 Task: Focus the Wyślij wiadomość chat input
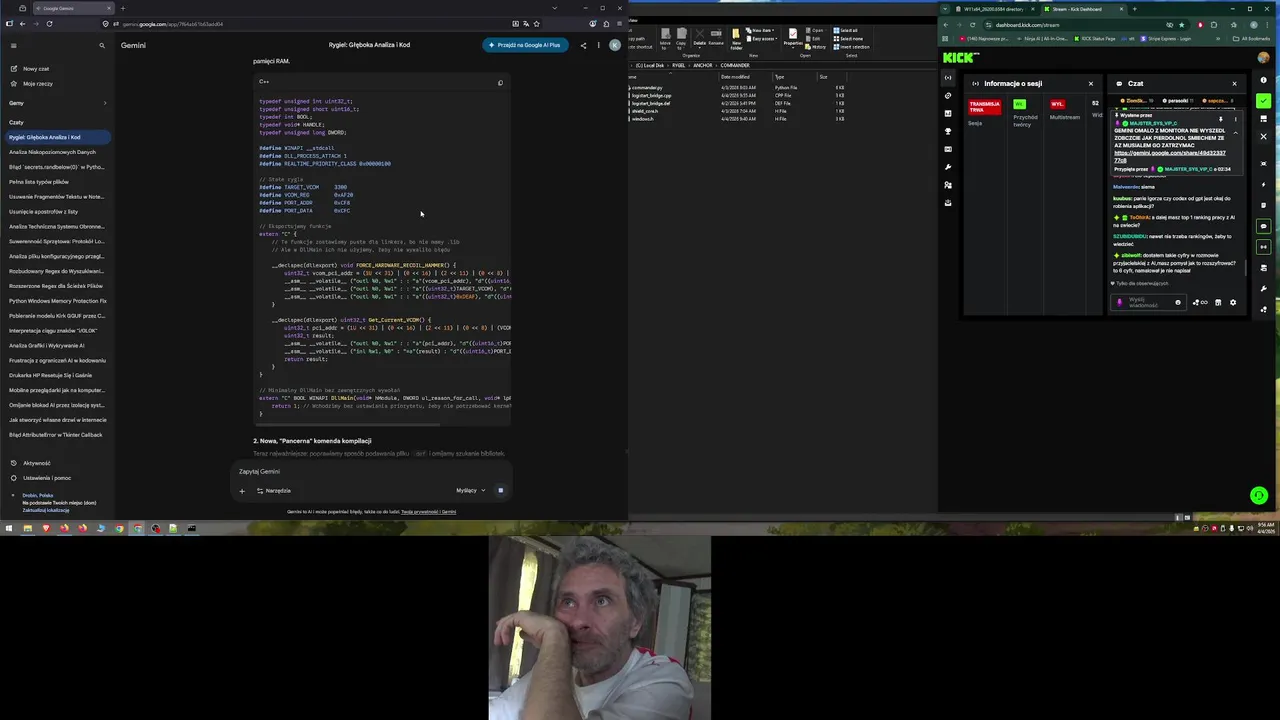tap(1150, 302)
